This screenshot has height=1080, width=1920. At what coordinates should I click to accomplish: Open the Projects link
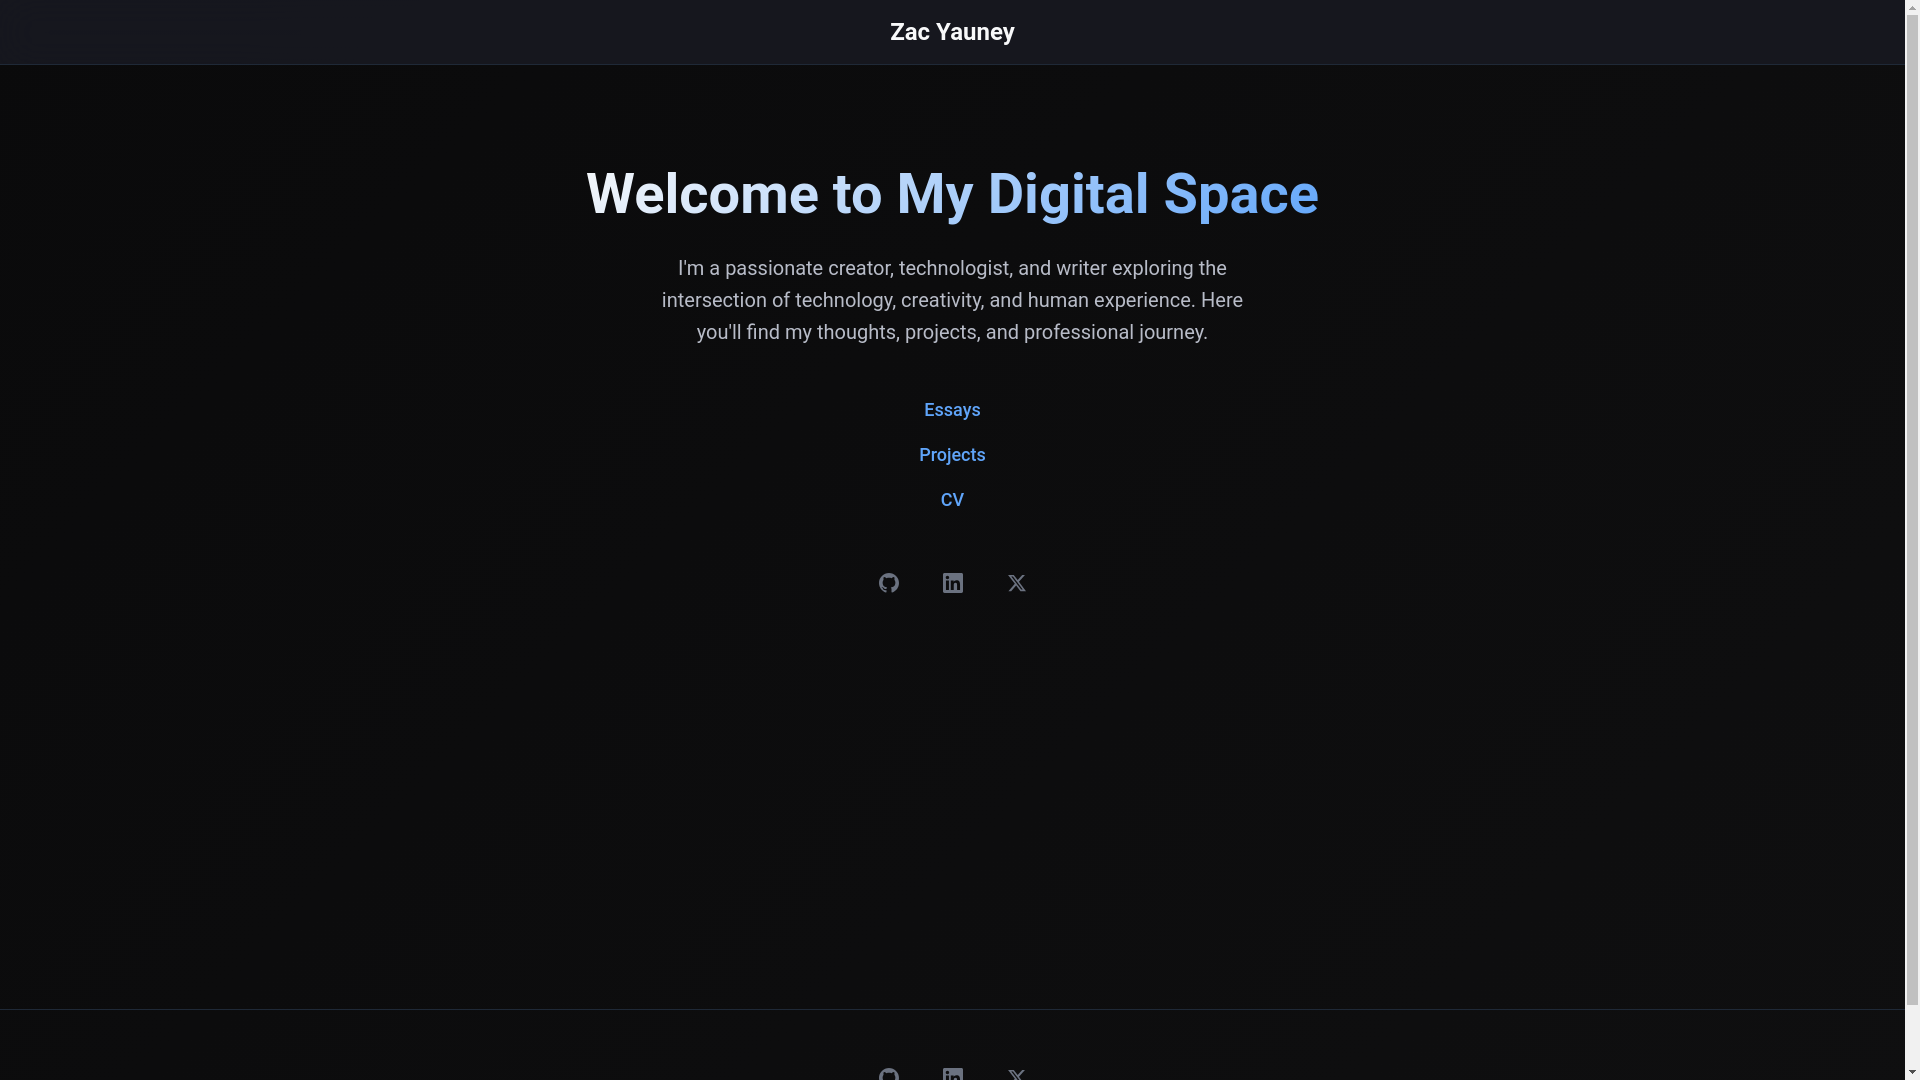952,455
